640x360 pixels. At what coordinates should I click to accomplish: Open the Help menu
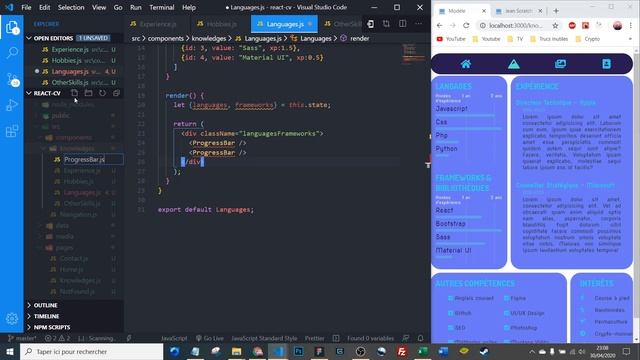point(189,7)
